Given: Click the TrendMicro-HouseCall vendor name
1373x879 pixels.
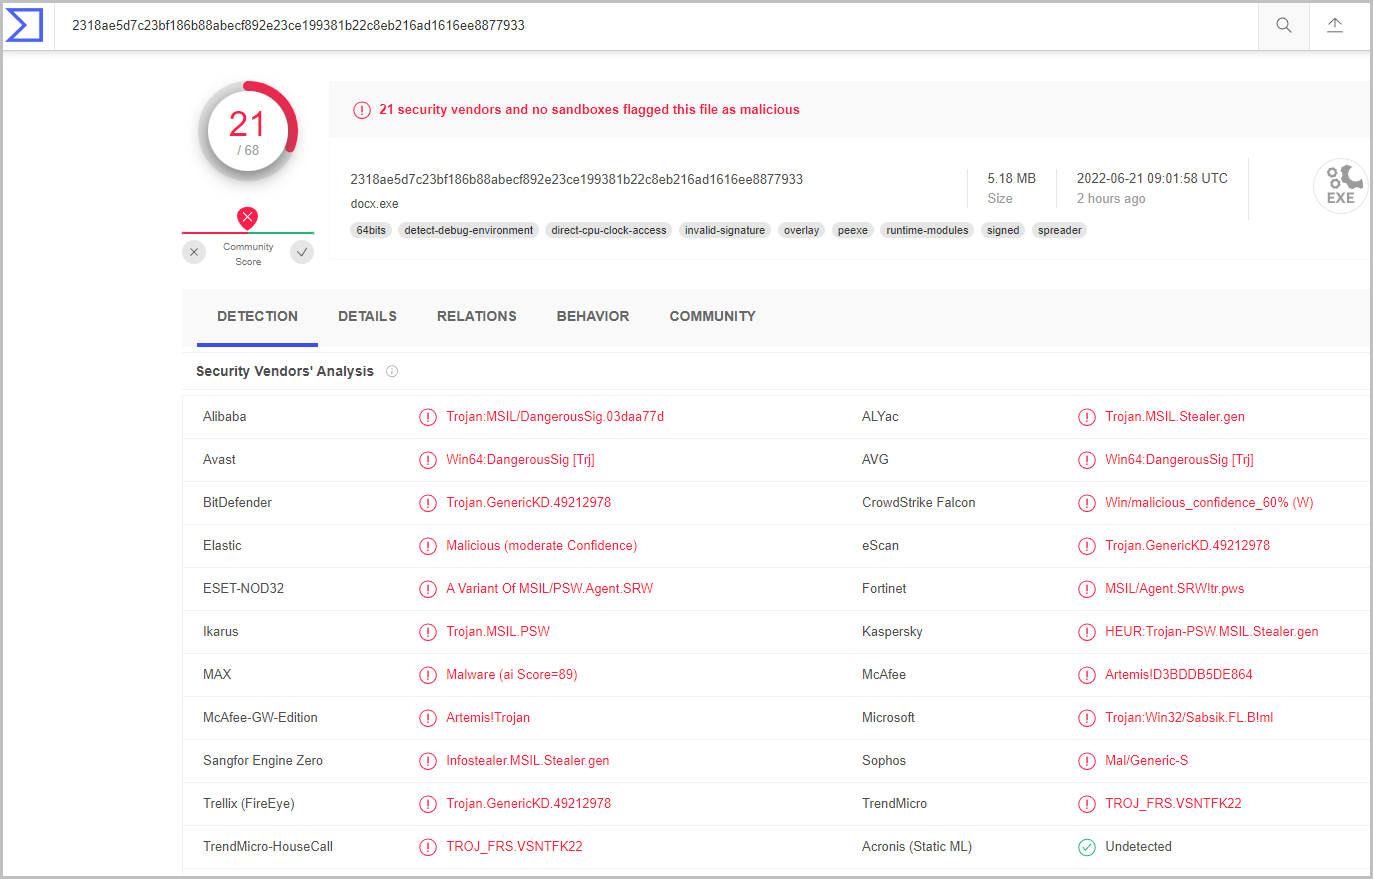Looking at the screenshot, I should pyautogui.click(x=268, y=846).
